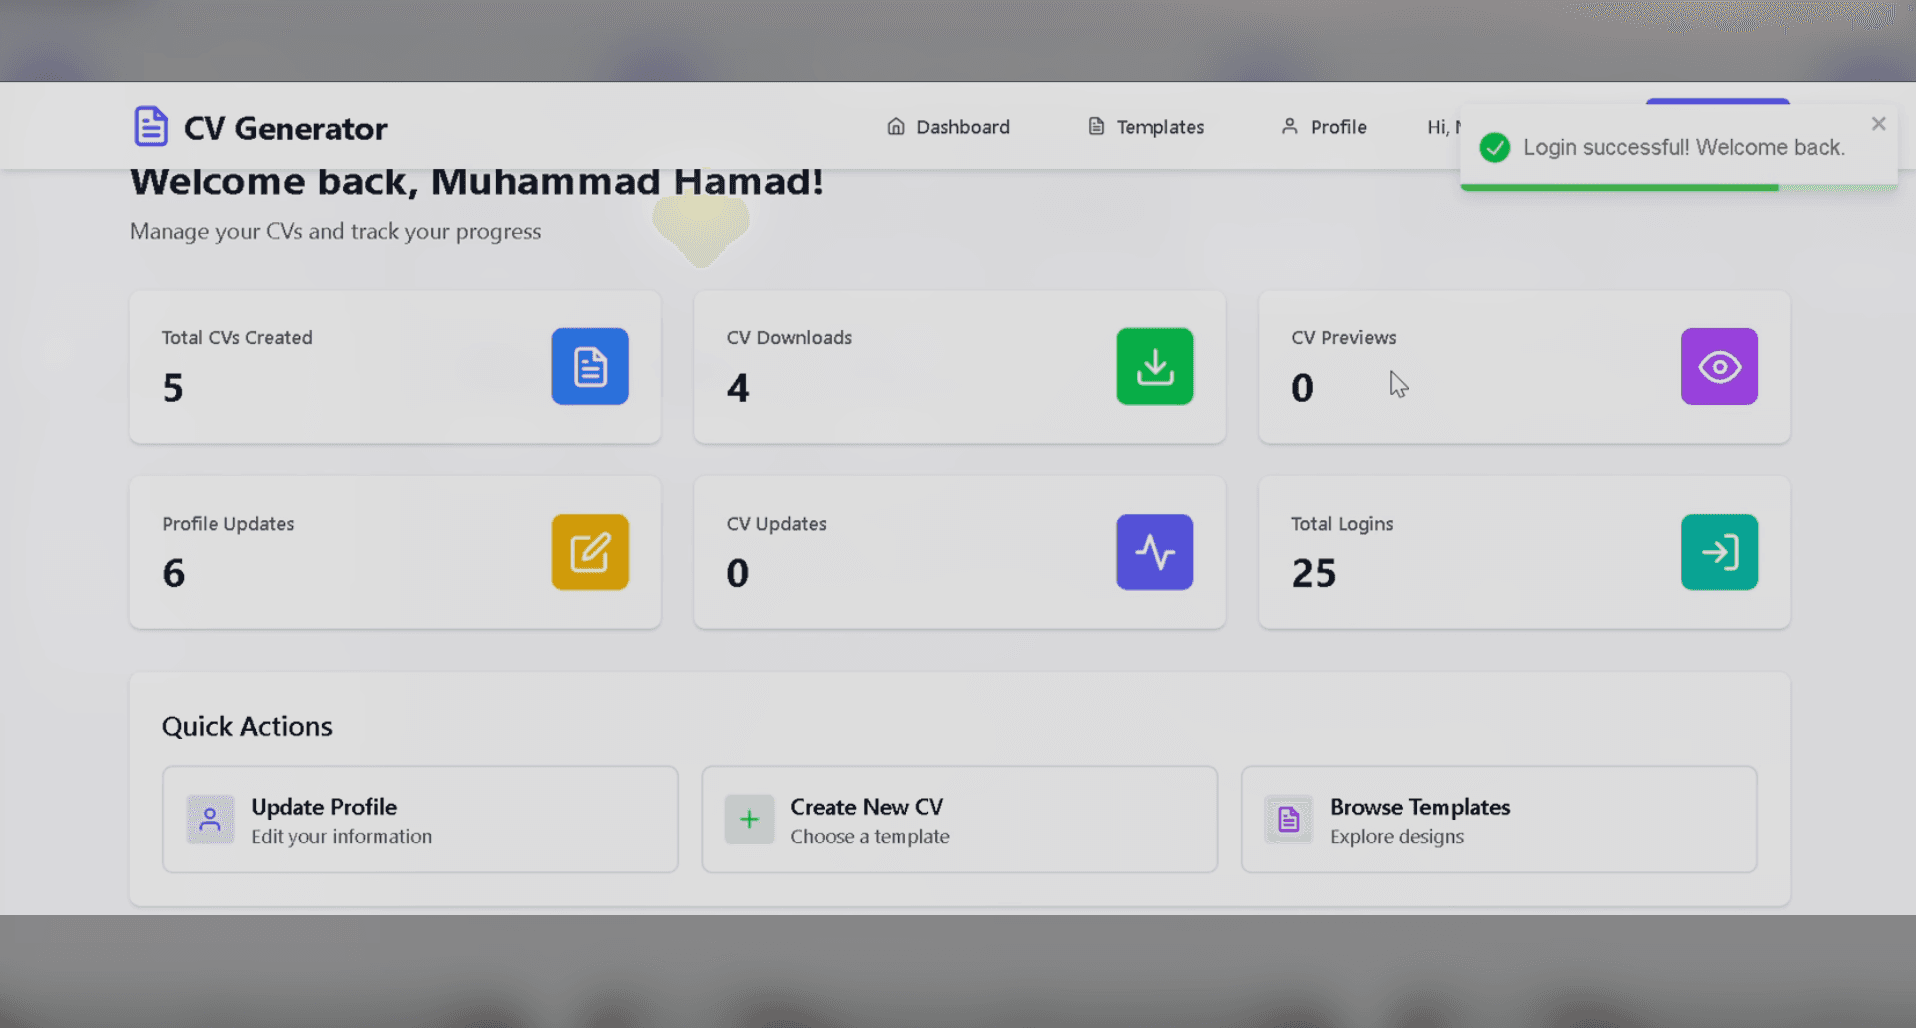Click the CV Generator title text
The height and width of the screenshot is (1028, 1916).
(x=285, y=128)
